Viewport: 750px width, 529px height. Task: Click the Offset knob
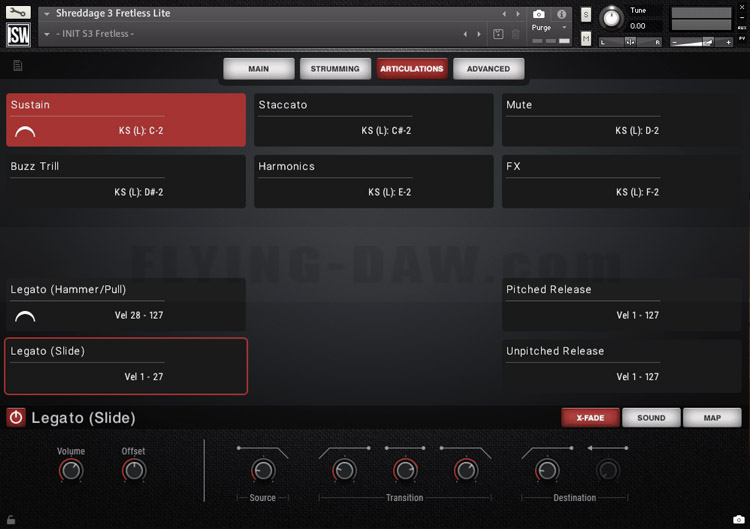click(134, 471)
